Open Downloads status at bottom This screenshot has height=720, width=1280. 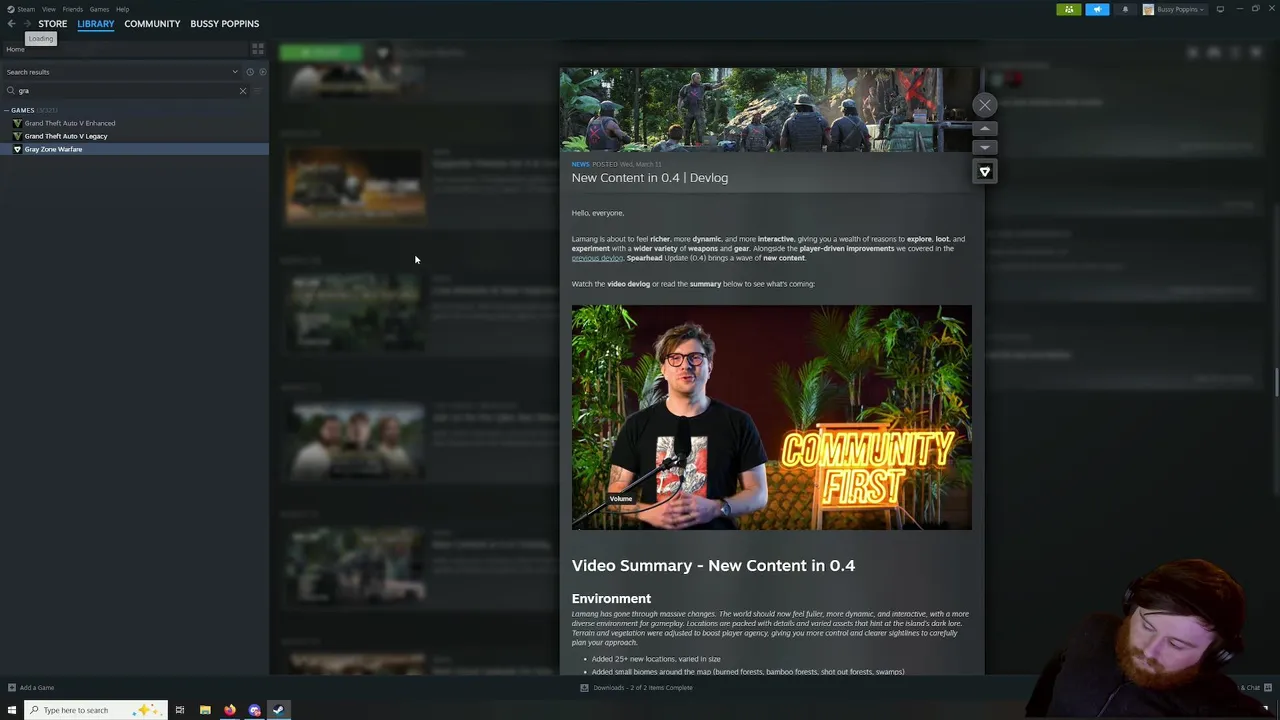(x=637, y=687)
